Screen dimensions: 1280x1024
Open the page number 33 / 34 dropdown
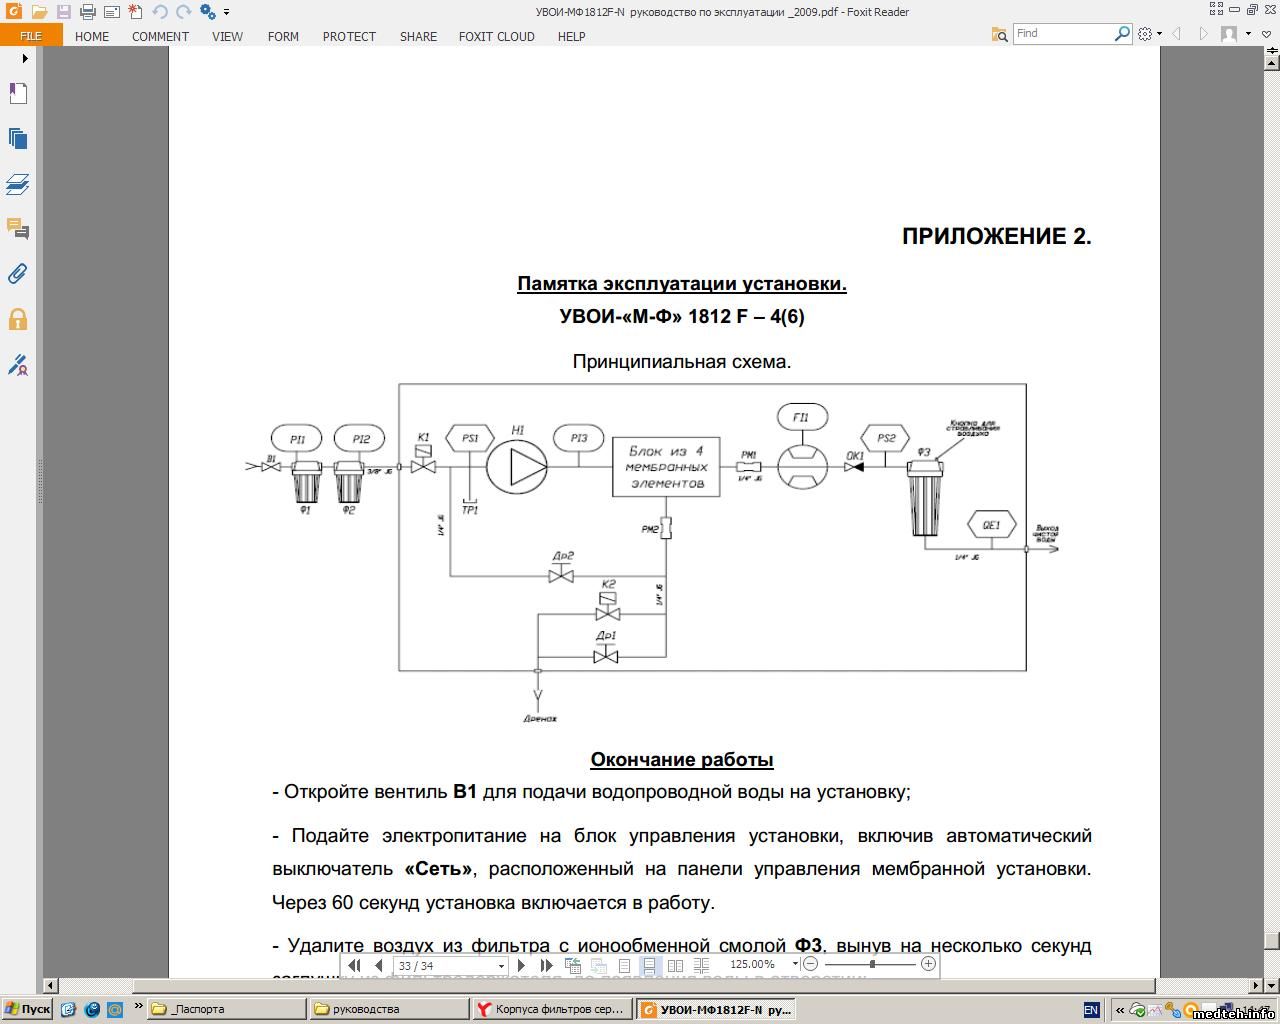(501, 966)
